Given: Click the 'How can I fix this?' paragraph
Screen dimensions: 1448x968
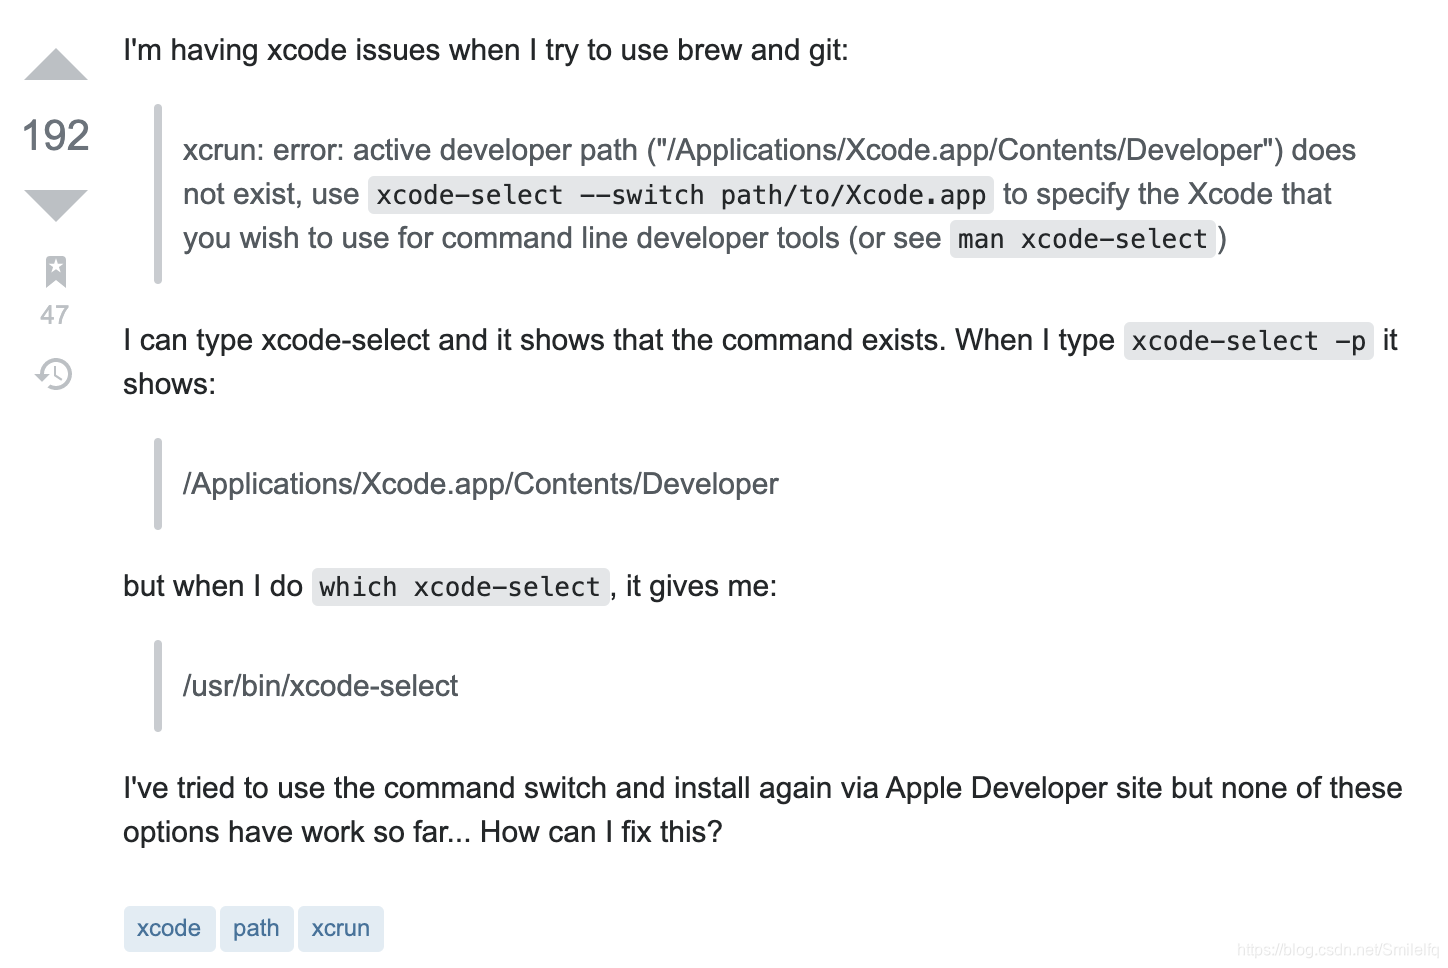Looking at the screenshot, I should click(x=763, y=810).
